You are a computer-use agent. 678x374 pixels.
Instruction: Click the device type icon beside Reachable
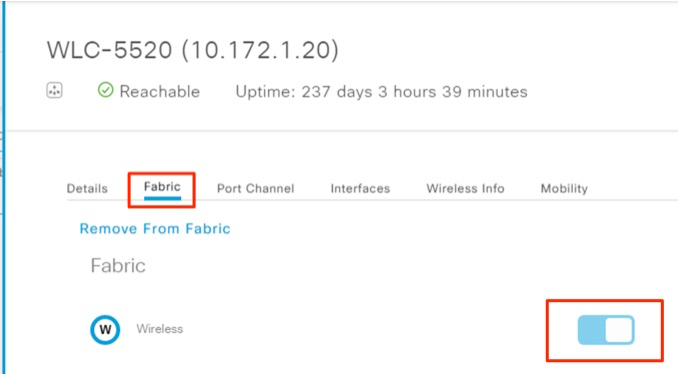(x=54, y=91)
